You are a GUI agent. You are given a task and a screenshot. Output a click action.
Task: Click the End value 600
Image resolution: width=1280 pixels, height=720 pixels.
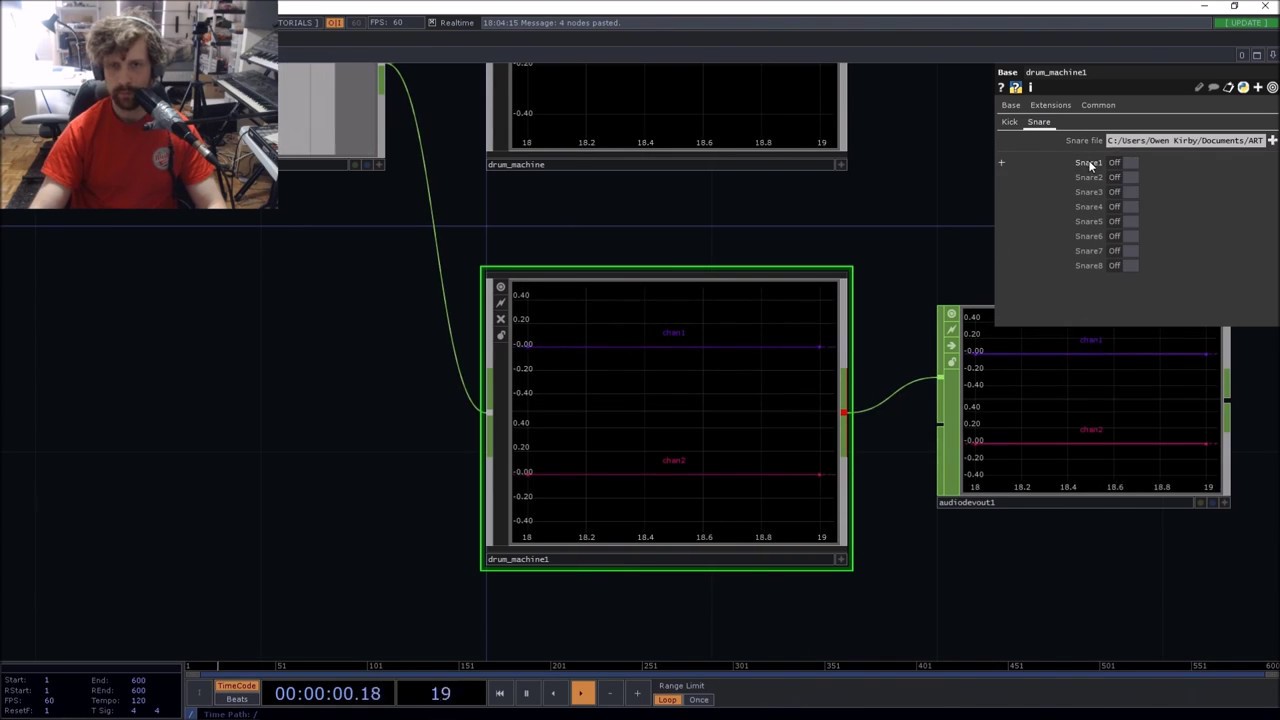coord(138,680)
